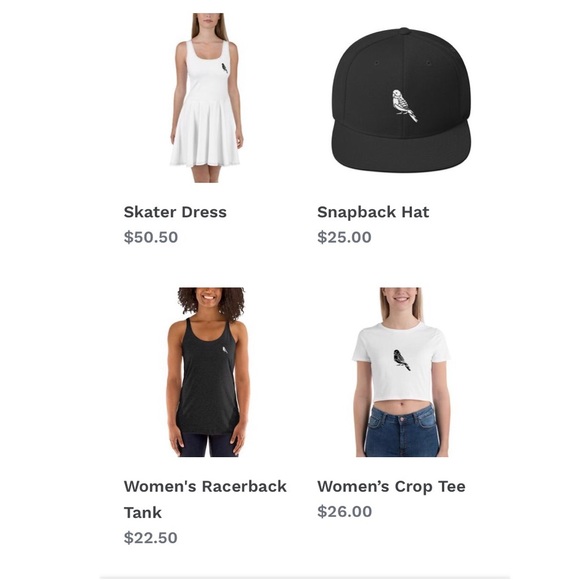Select the $50.50 price text
The height and width of the screenshot is (580, 580).
point(151,237)
